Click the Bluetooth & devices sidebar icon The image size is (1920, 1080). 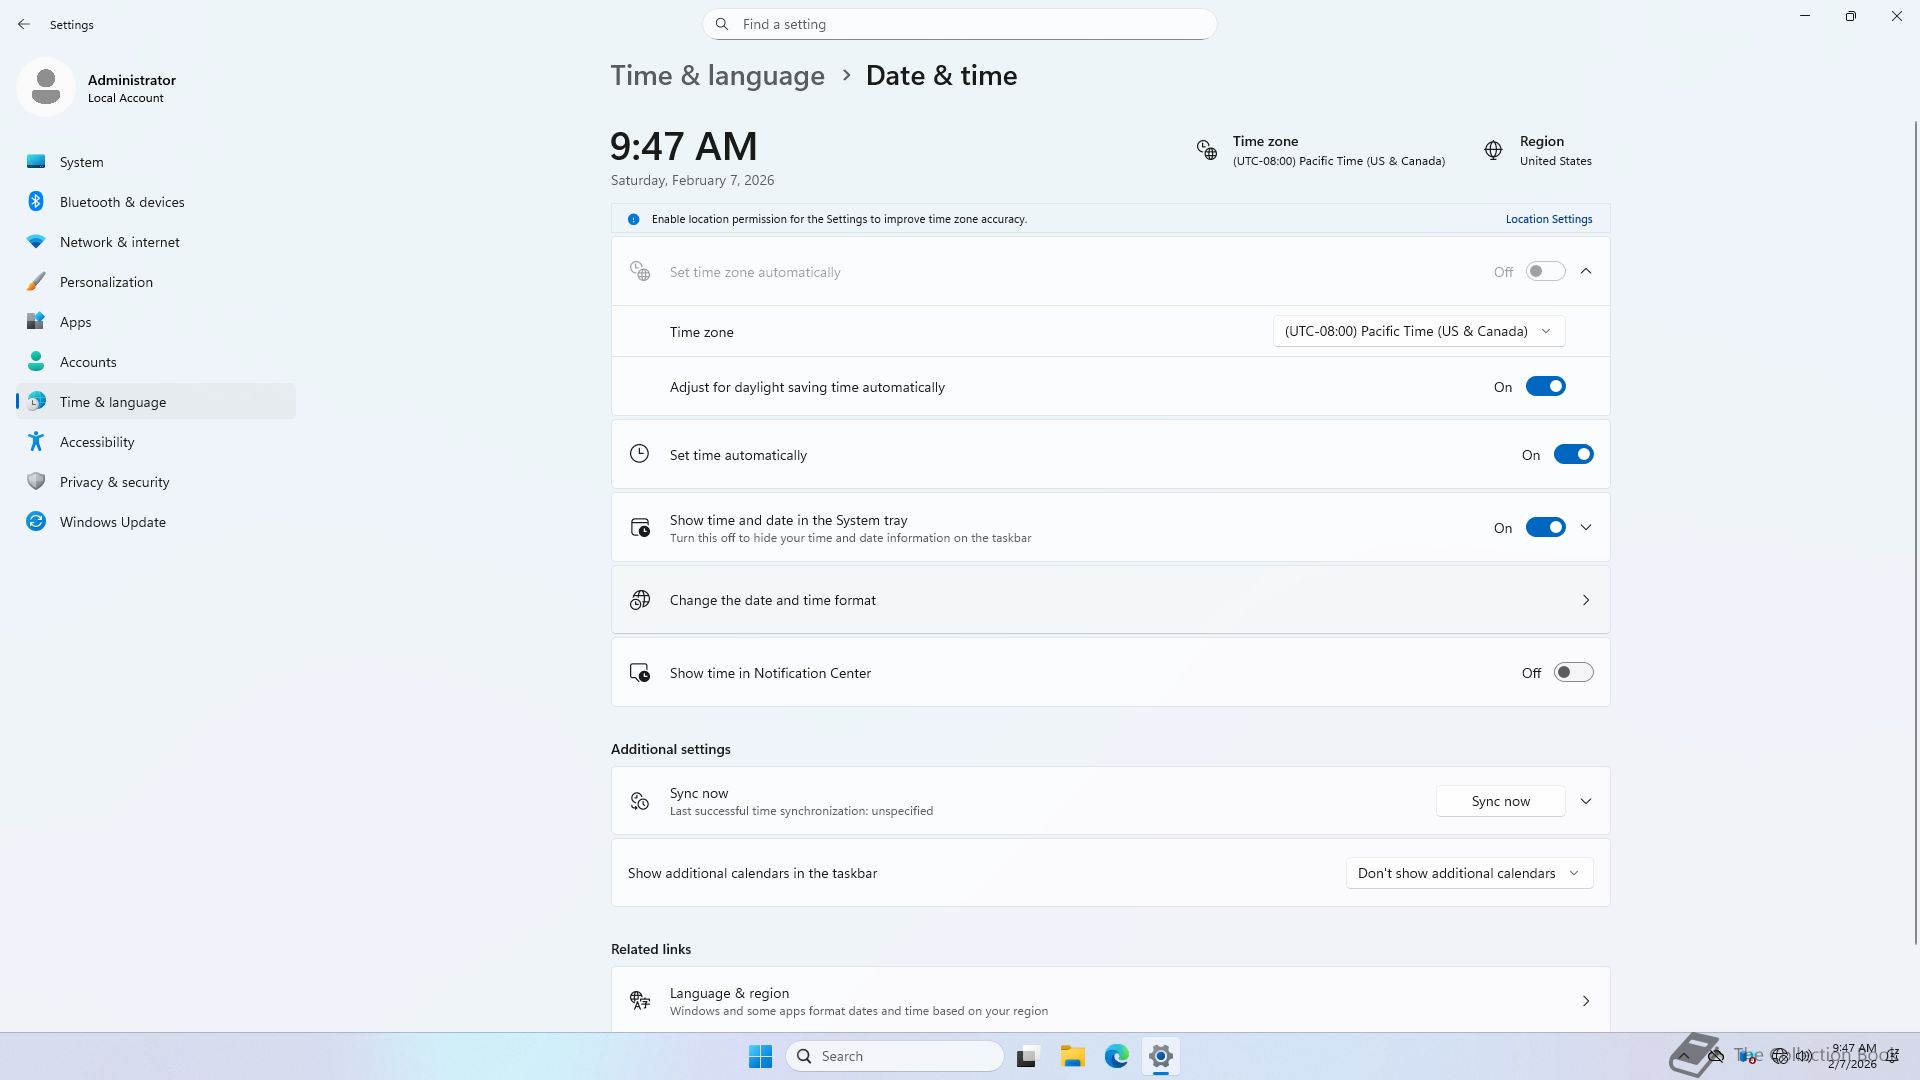(x=36, y=202)
